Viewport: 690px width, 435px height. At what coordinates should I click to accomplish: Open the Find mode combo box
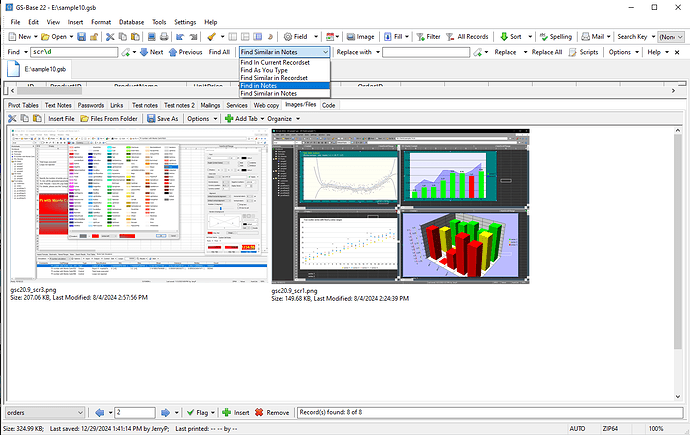[285, 52]
